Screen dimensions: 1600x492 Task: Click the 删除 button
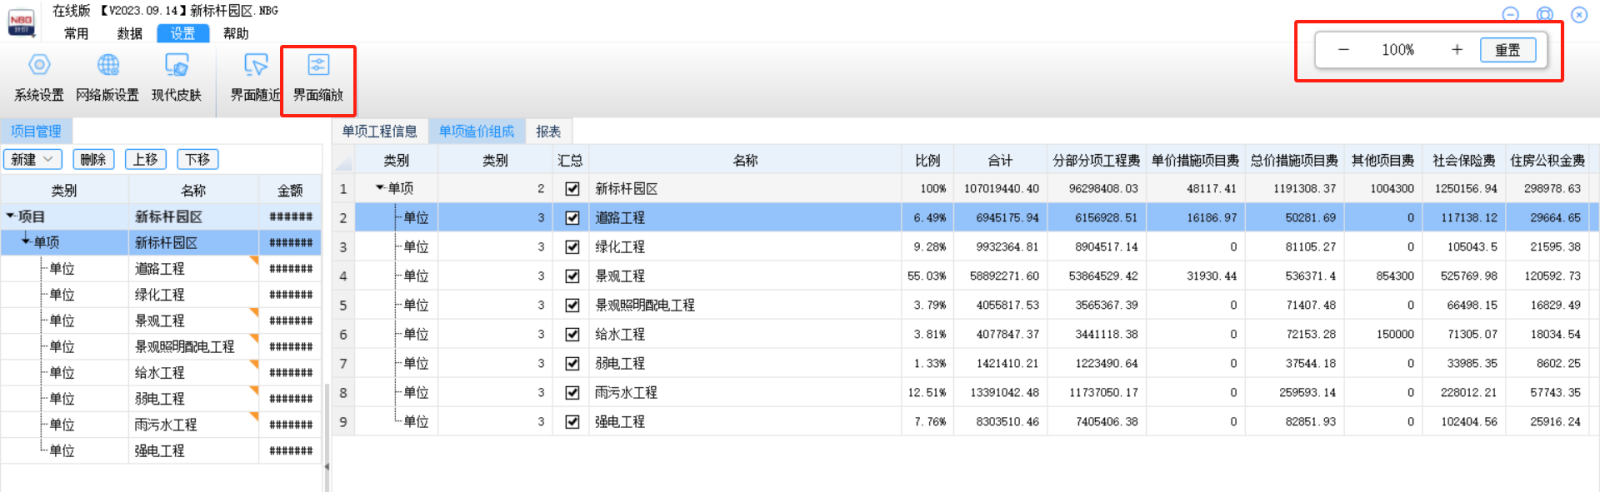pos(93,159)
